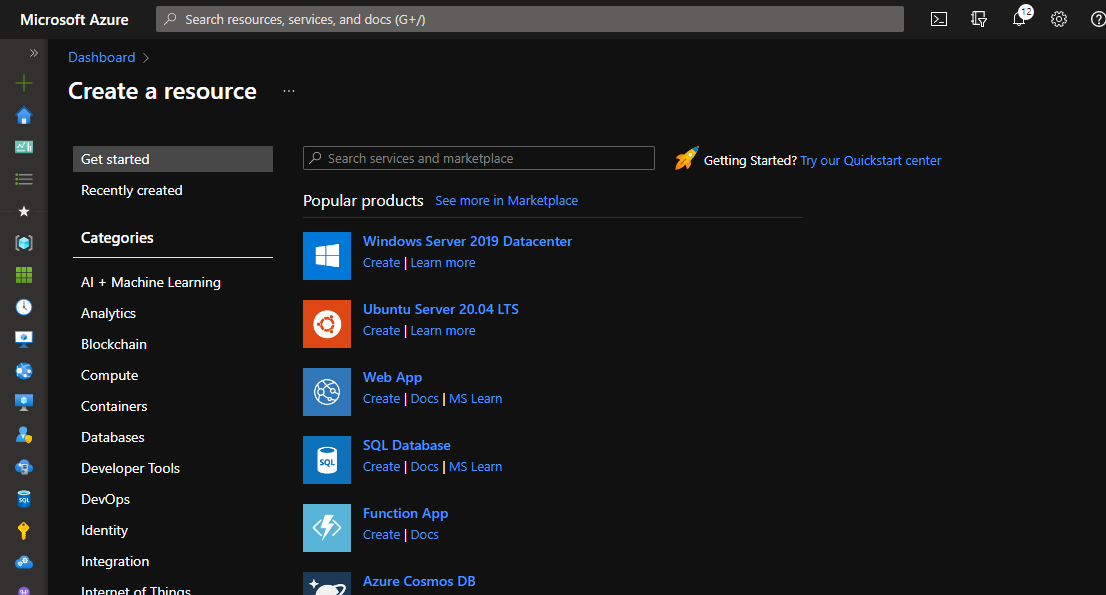Open All services list icon in sidebar
This screenshot has width=1106, height=595.
[x=24, y=179]
